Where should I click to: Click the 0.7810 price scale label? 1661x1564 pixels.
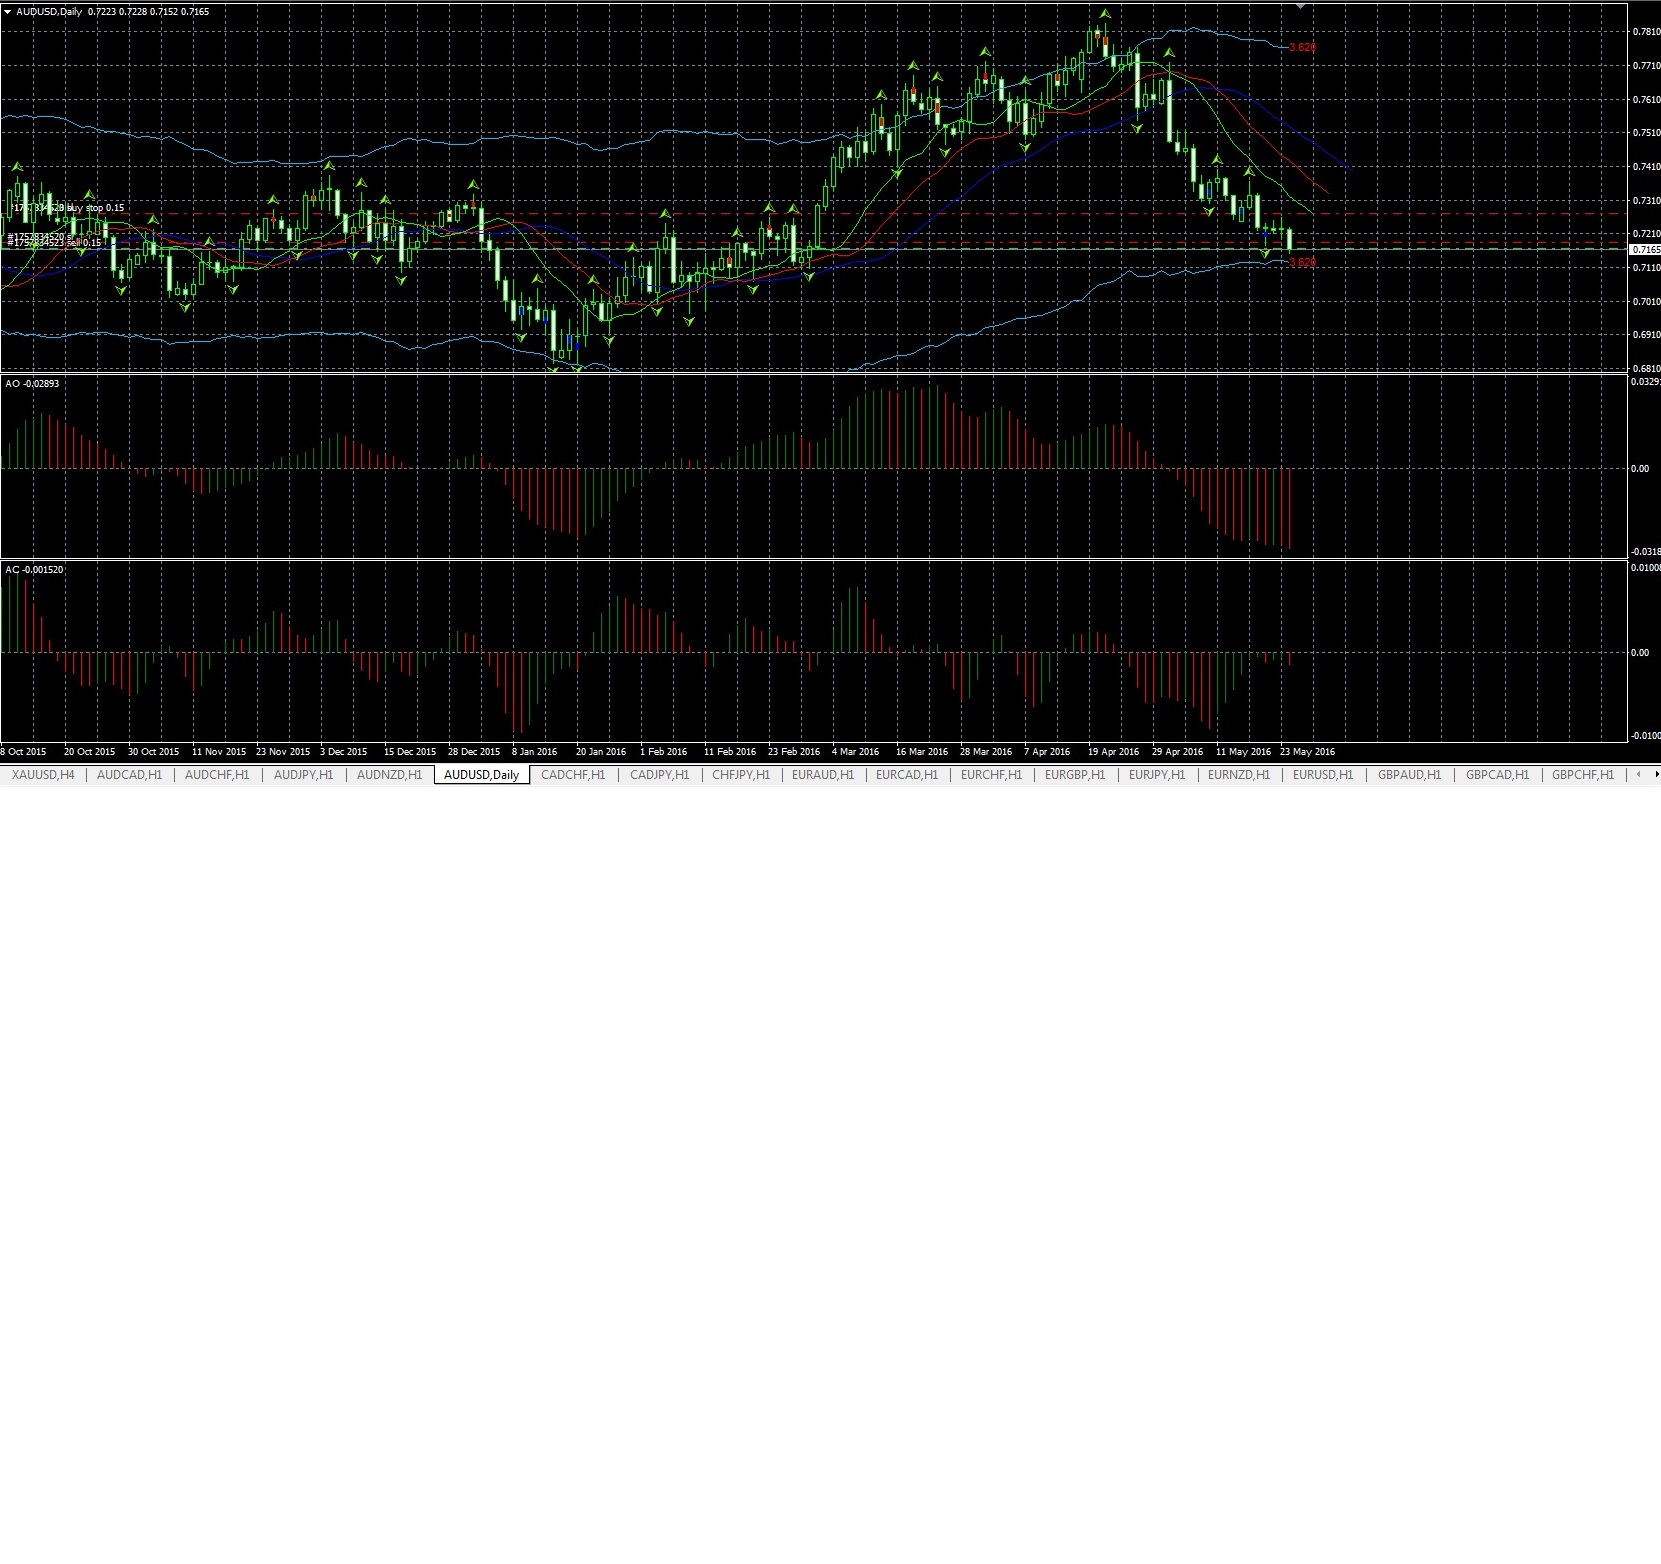pos(1646,32)
